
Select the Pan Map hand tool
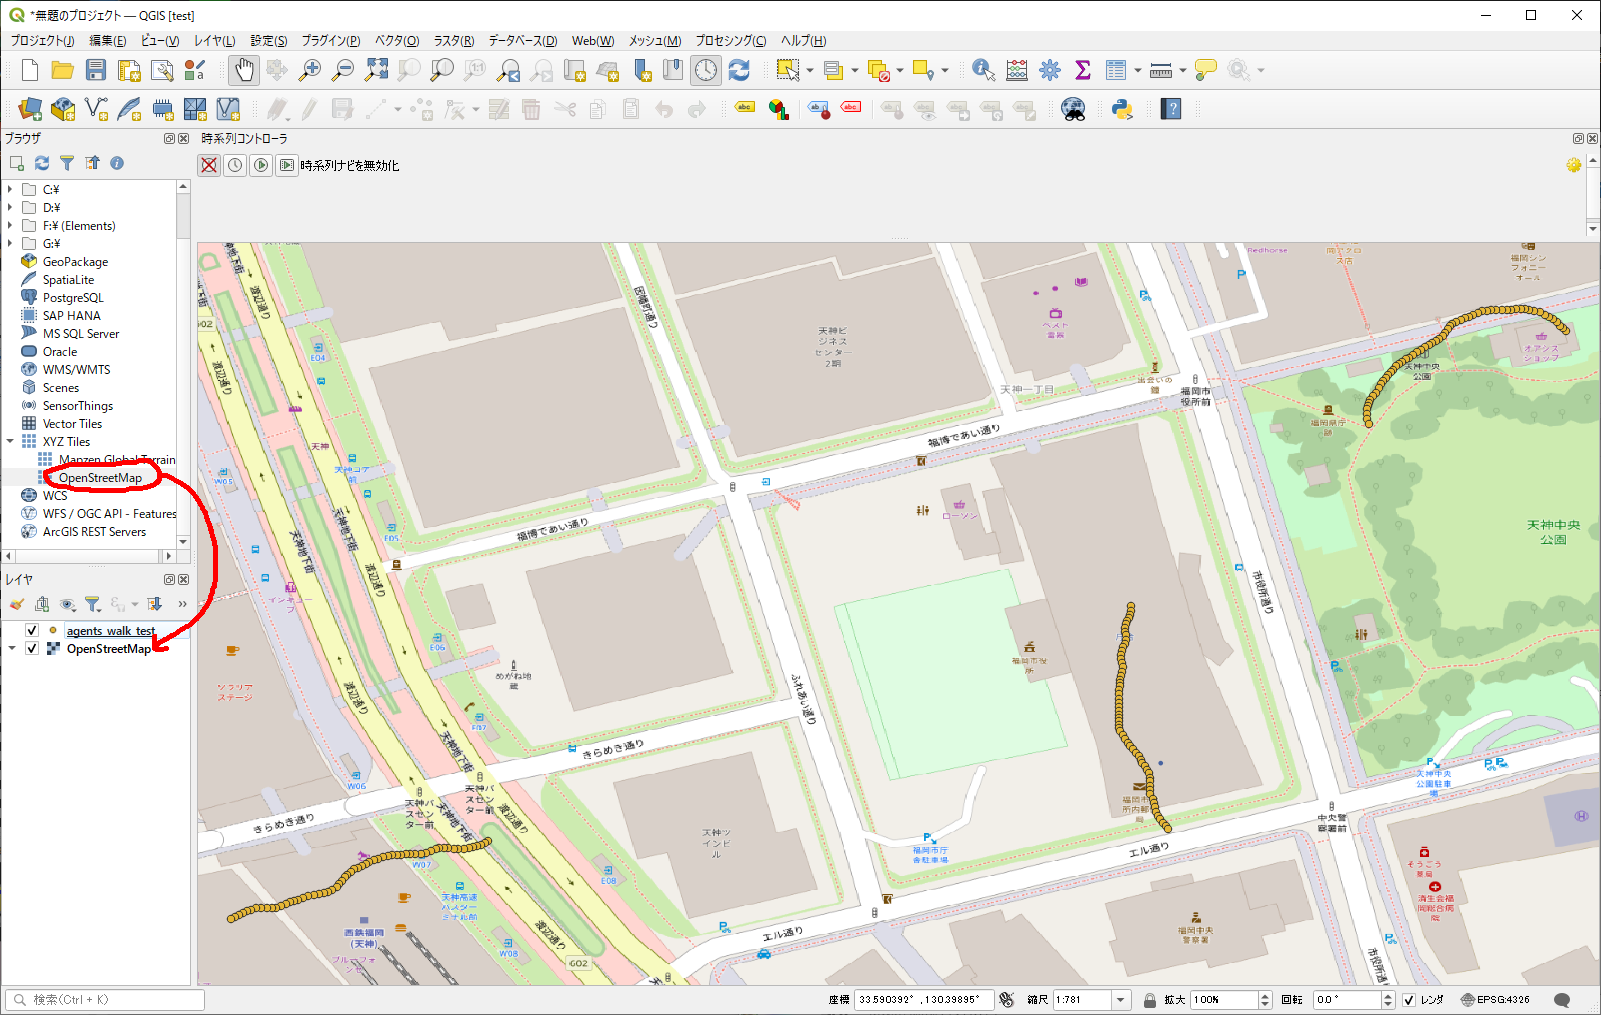(244, 70)
